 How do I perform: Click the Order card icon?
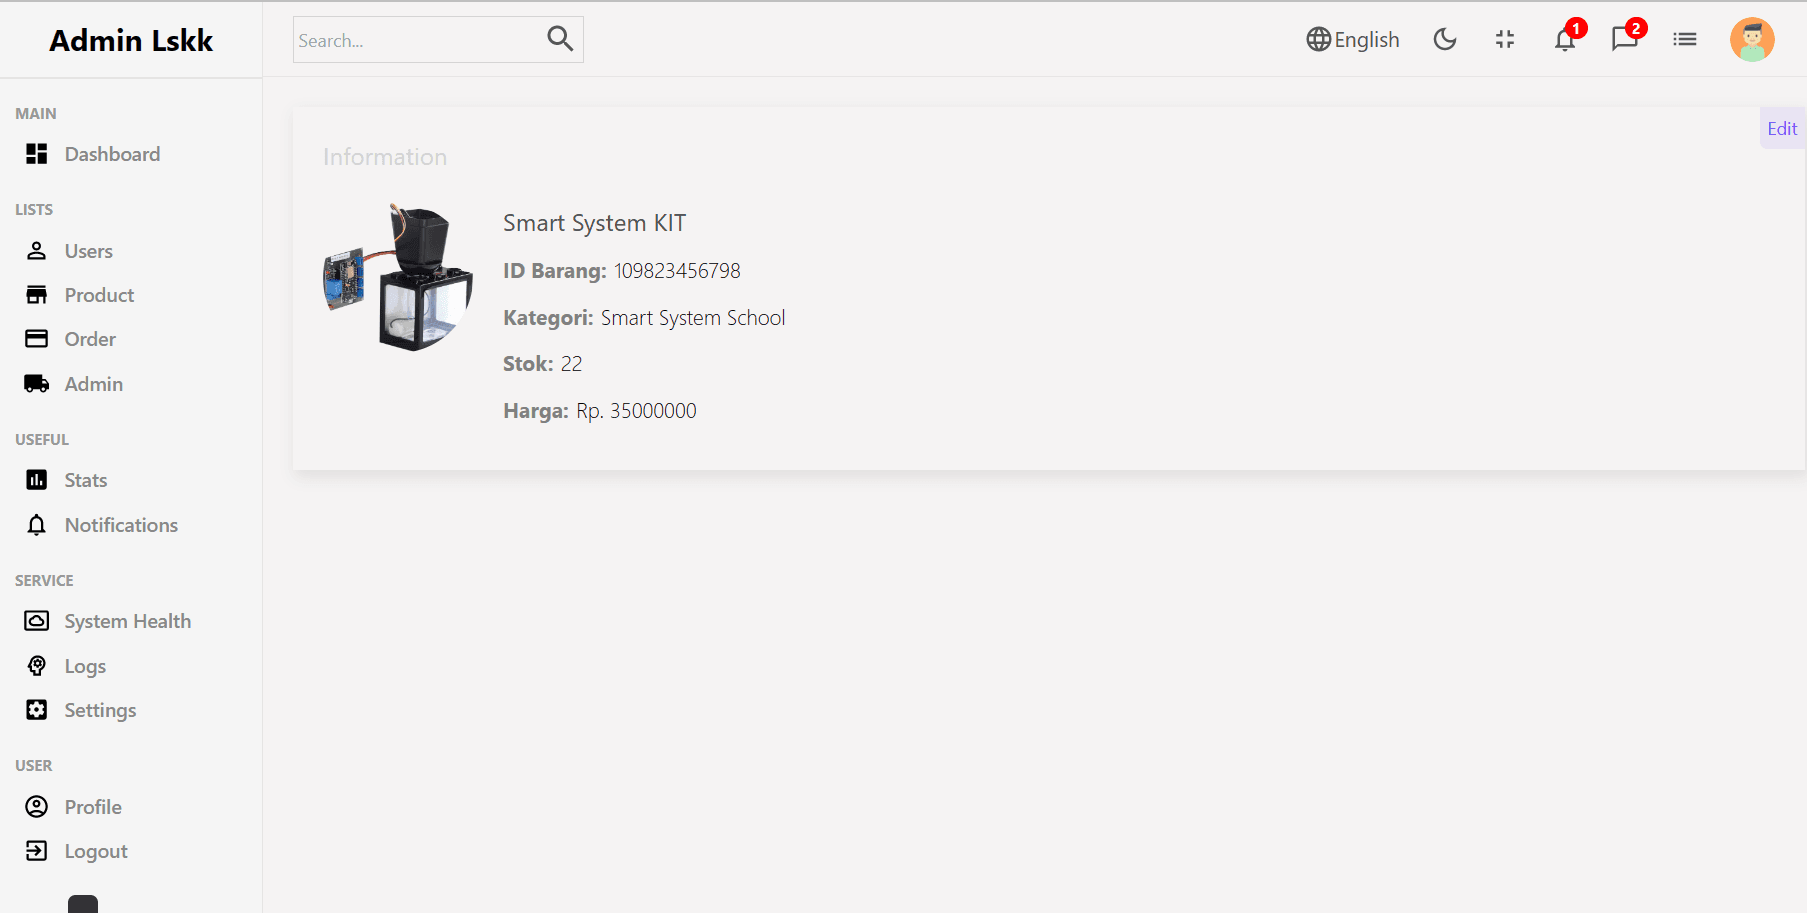pos(37,339)
